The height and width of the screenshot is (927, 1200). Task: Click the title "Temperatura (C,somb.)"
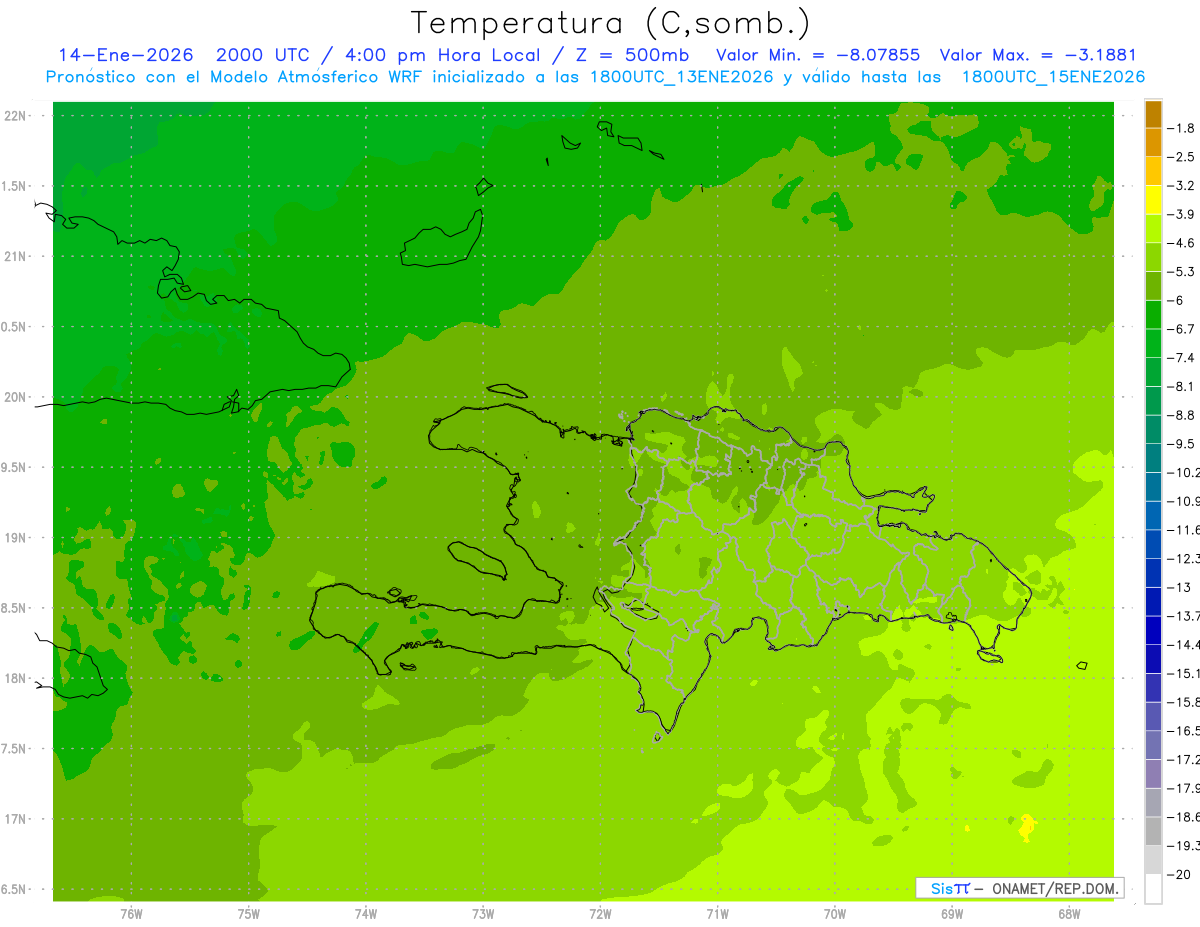(611, 23)
